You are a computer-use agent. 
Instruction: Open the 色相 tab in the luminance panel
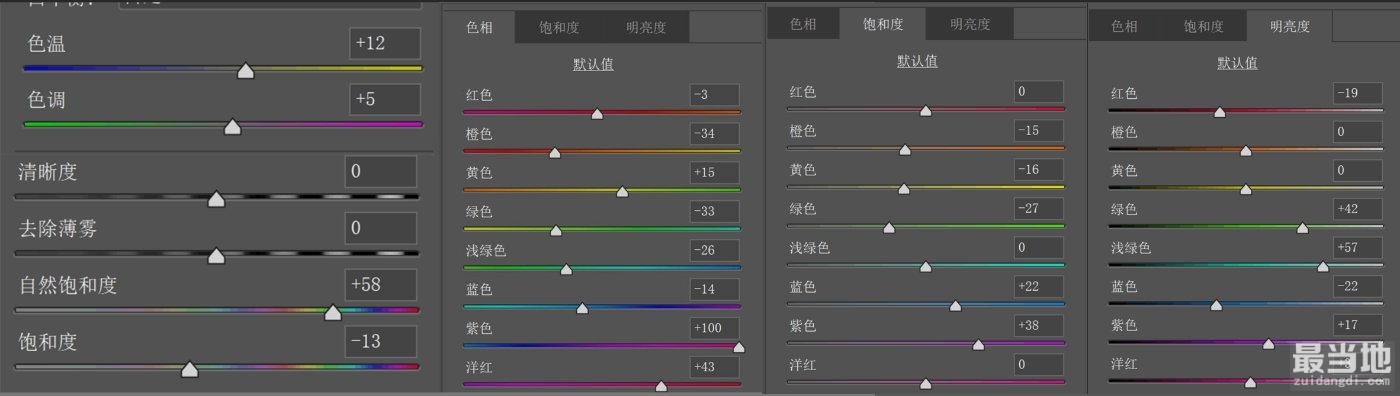pyautogui.click(x=1125, y=27)
